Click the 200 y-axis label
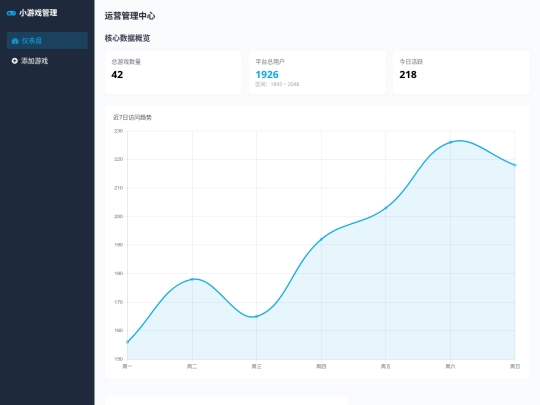The width and height of the screenshot is (540, 405). (x=118, y=217)
